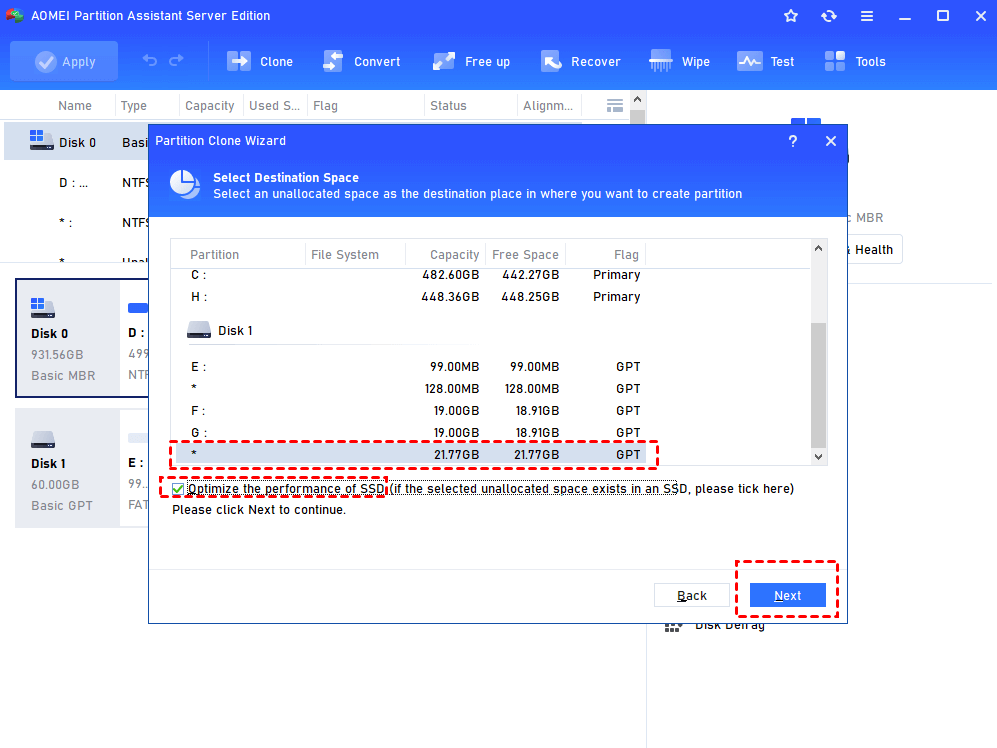997x748 pixels.
Task: Open wizard help question mark
Action: pyautogui.click(x=792, y=141)
